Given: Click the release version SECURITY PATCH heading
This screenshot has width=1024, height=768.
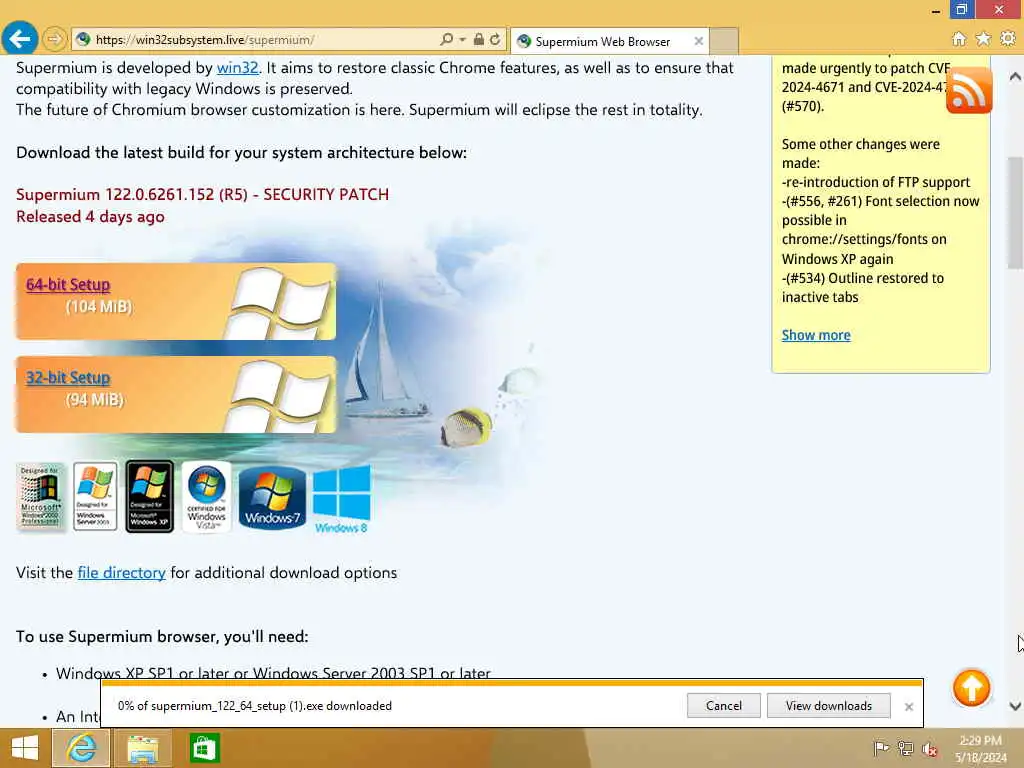Looking at the screenshot, I should pyautogui.click(x=202, y=195).
